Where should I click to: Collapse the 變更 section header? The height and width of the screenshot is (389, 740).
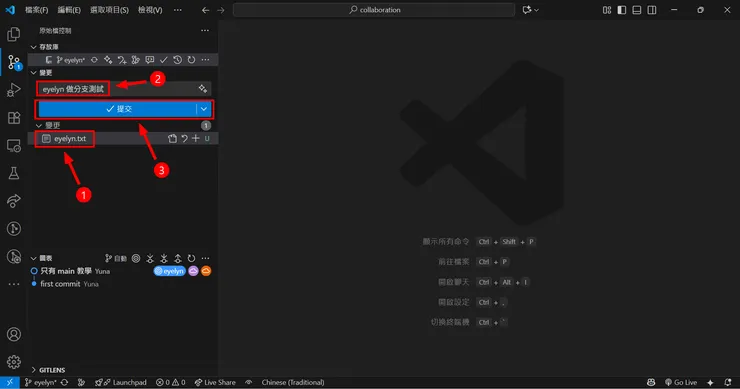coord(34,73)
